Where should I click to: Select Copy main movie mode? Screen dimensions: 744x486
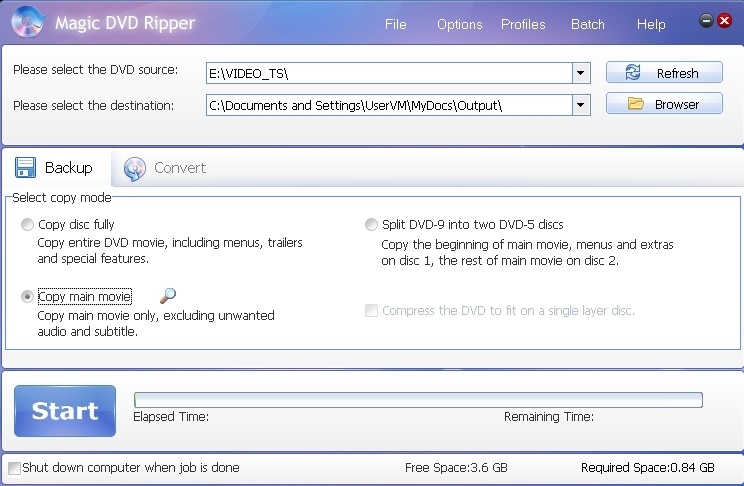click(x=28, y=297)
